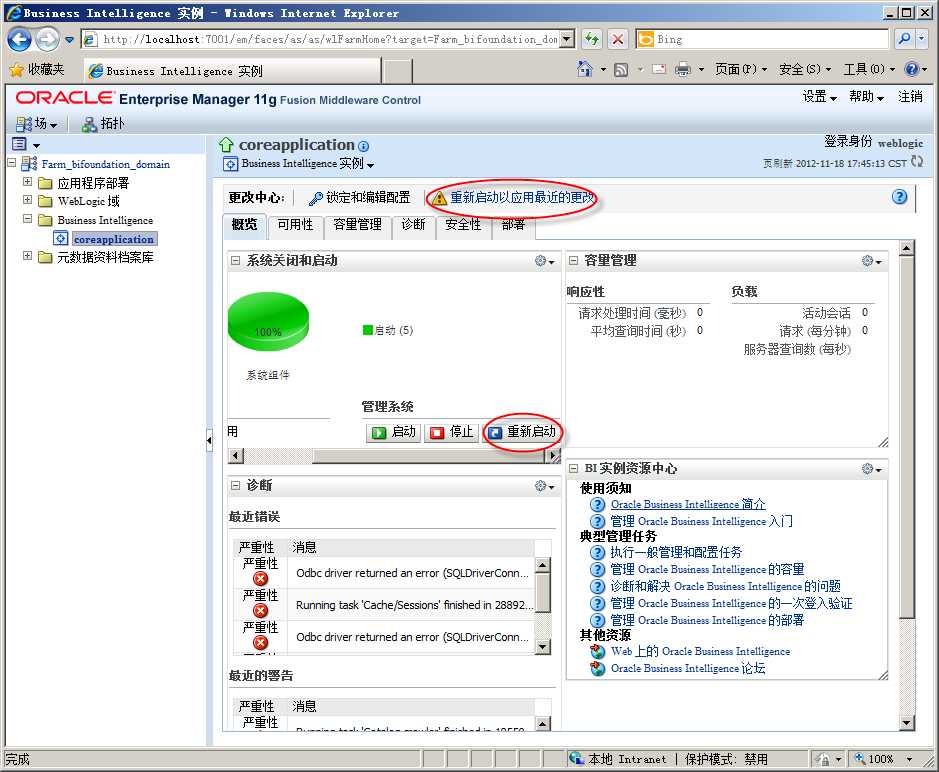Click the gear icon in Diagnostics panel
Viewport: 939px width, 772px height.
pyautogui.click(x=544, y=486)
